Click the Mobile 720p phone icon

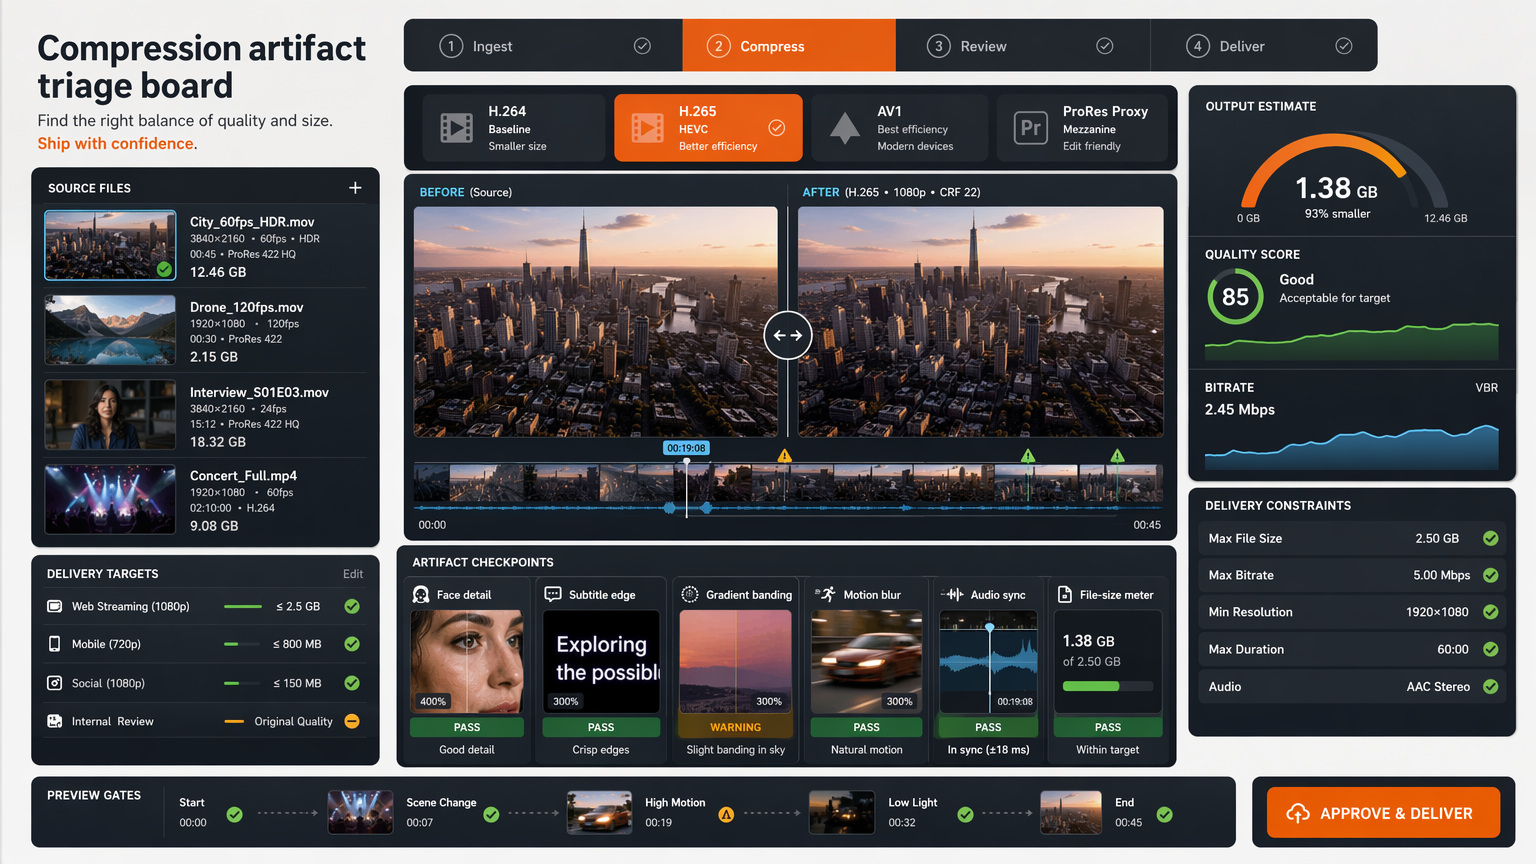[x=54, y=644]
